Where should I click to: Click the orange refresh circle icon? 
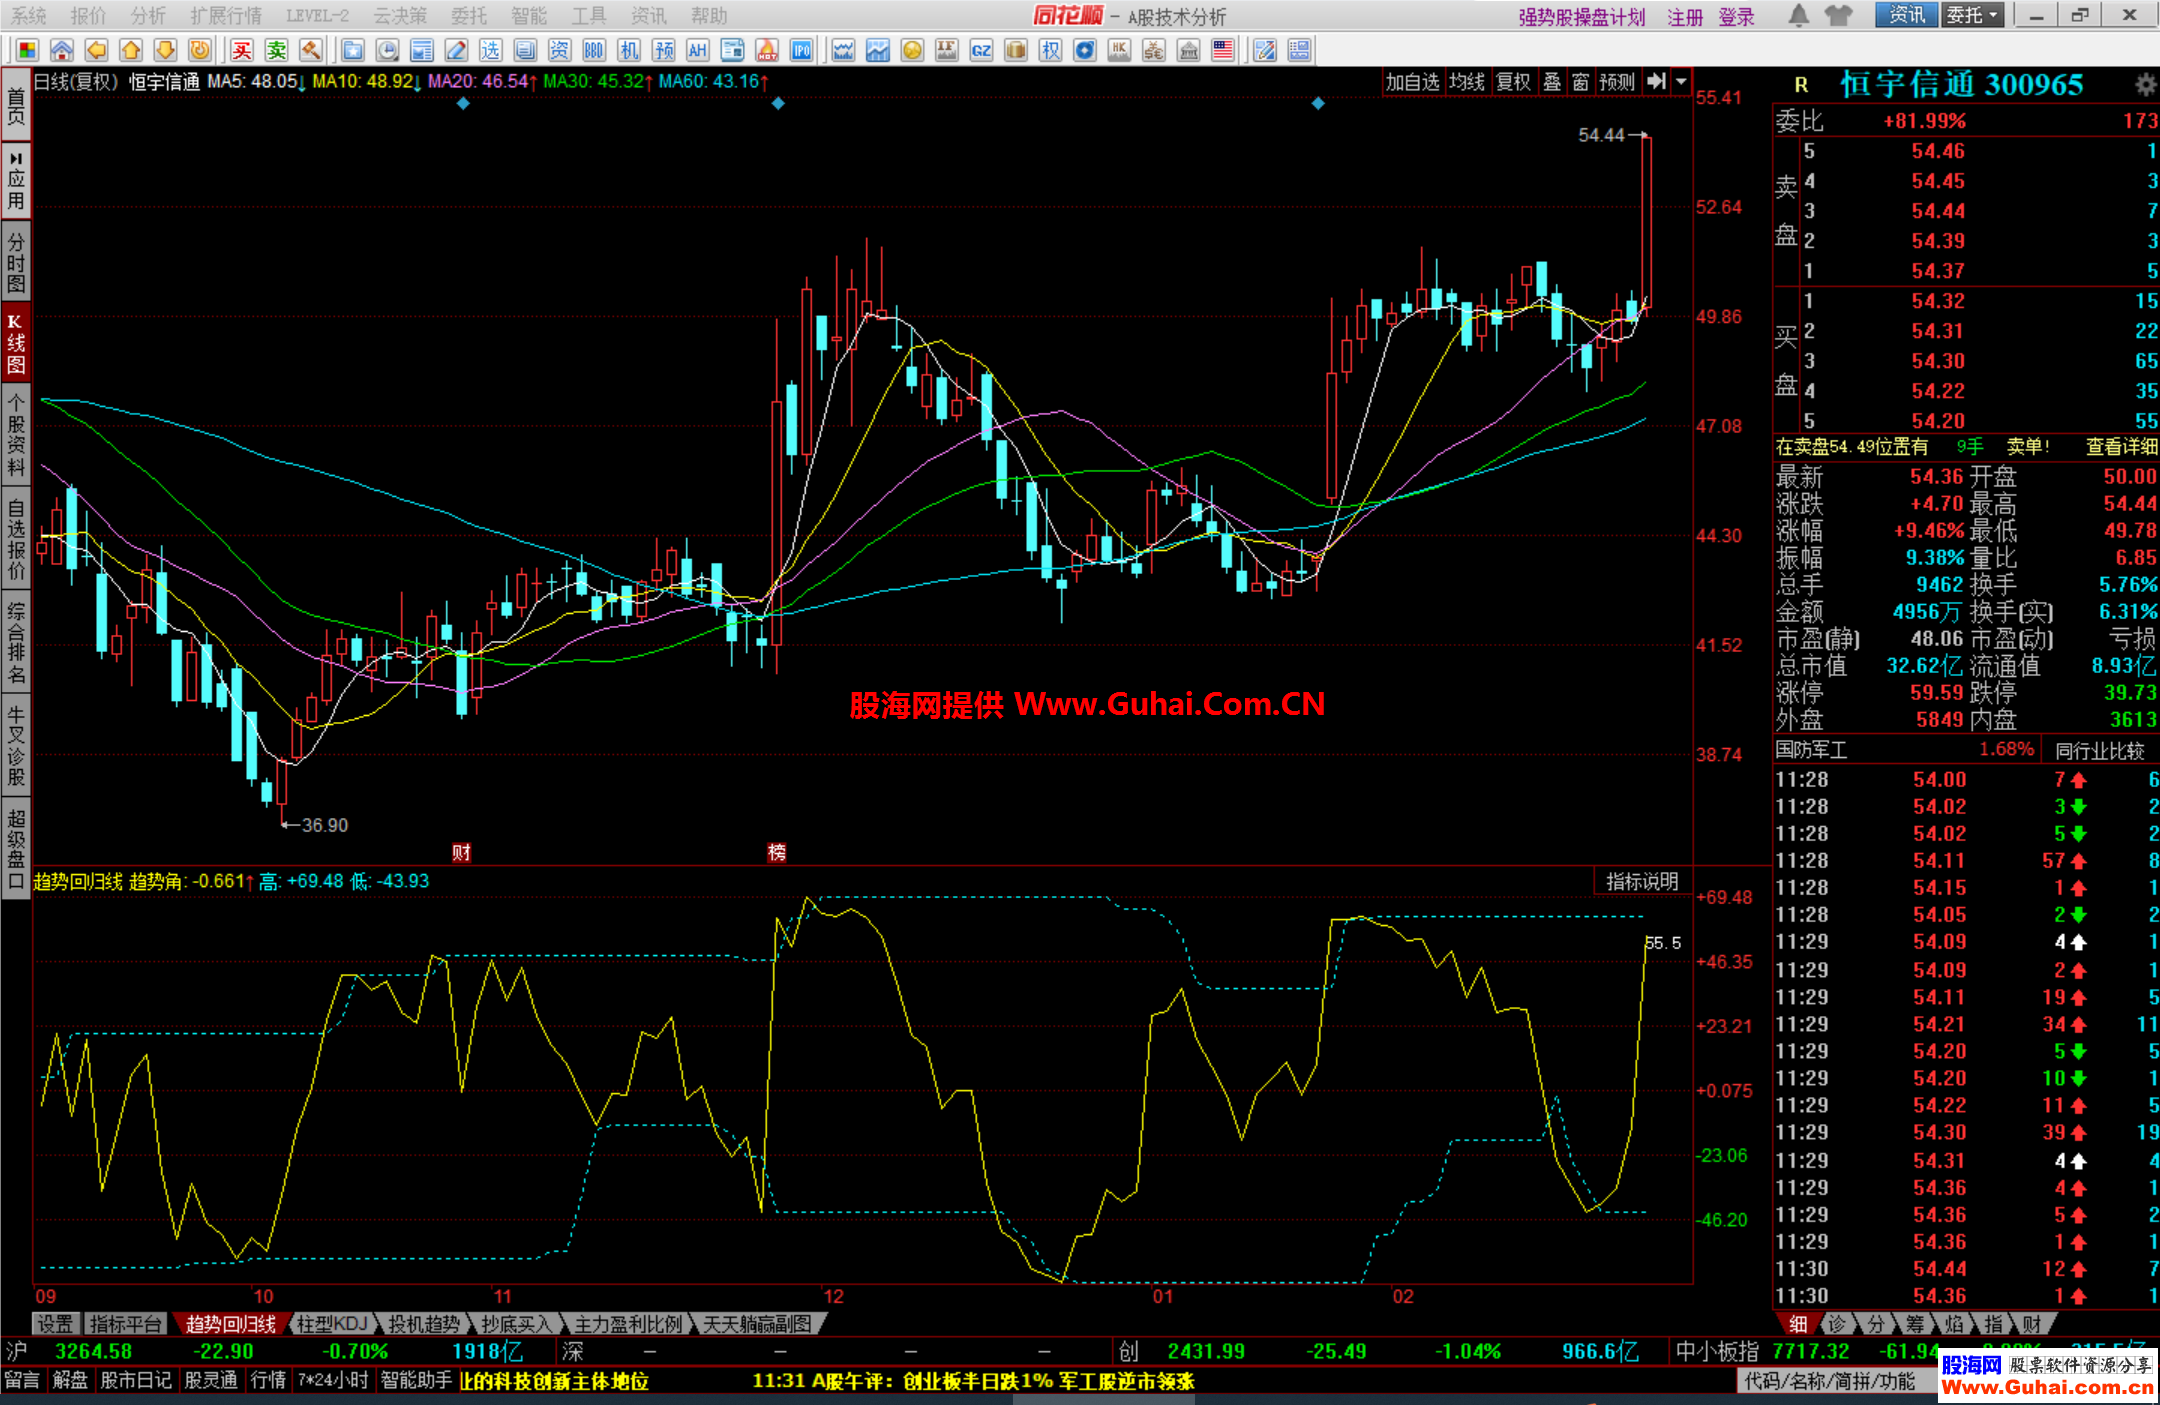tap(200, 50)
